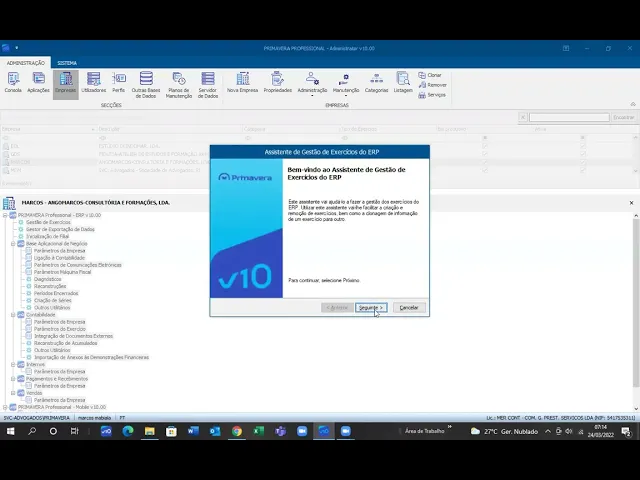Collapse the Internos tree node
The height and width of the screenshot is (480, 640).
(13, 364)
